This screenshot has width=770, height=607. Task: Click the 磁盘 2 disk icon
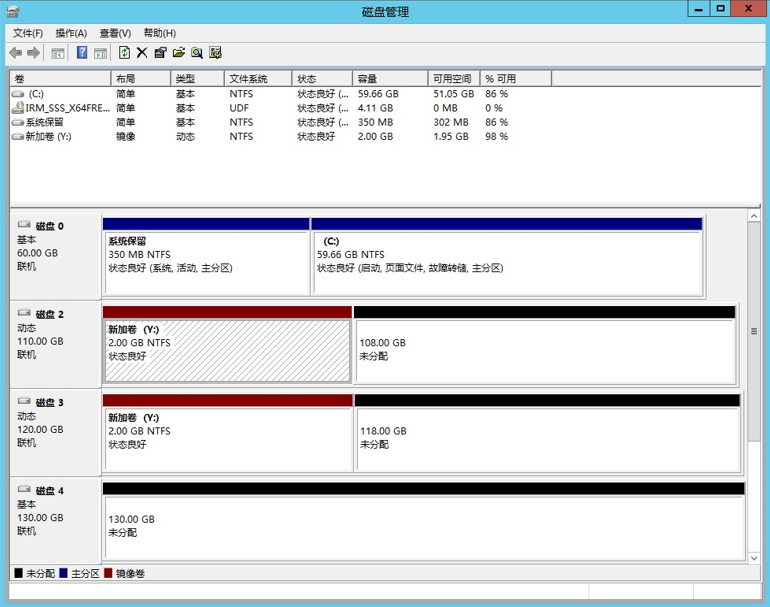pos(24,313)
